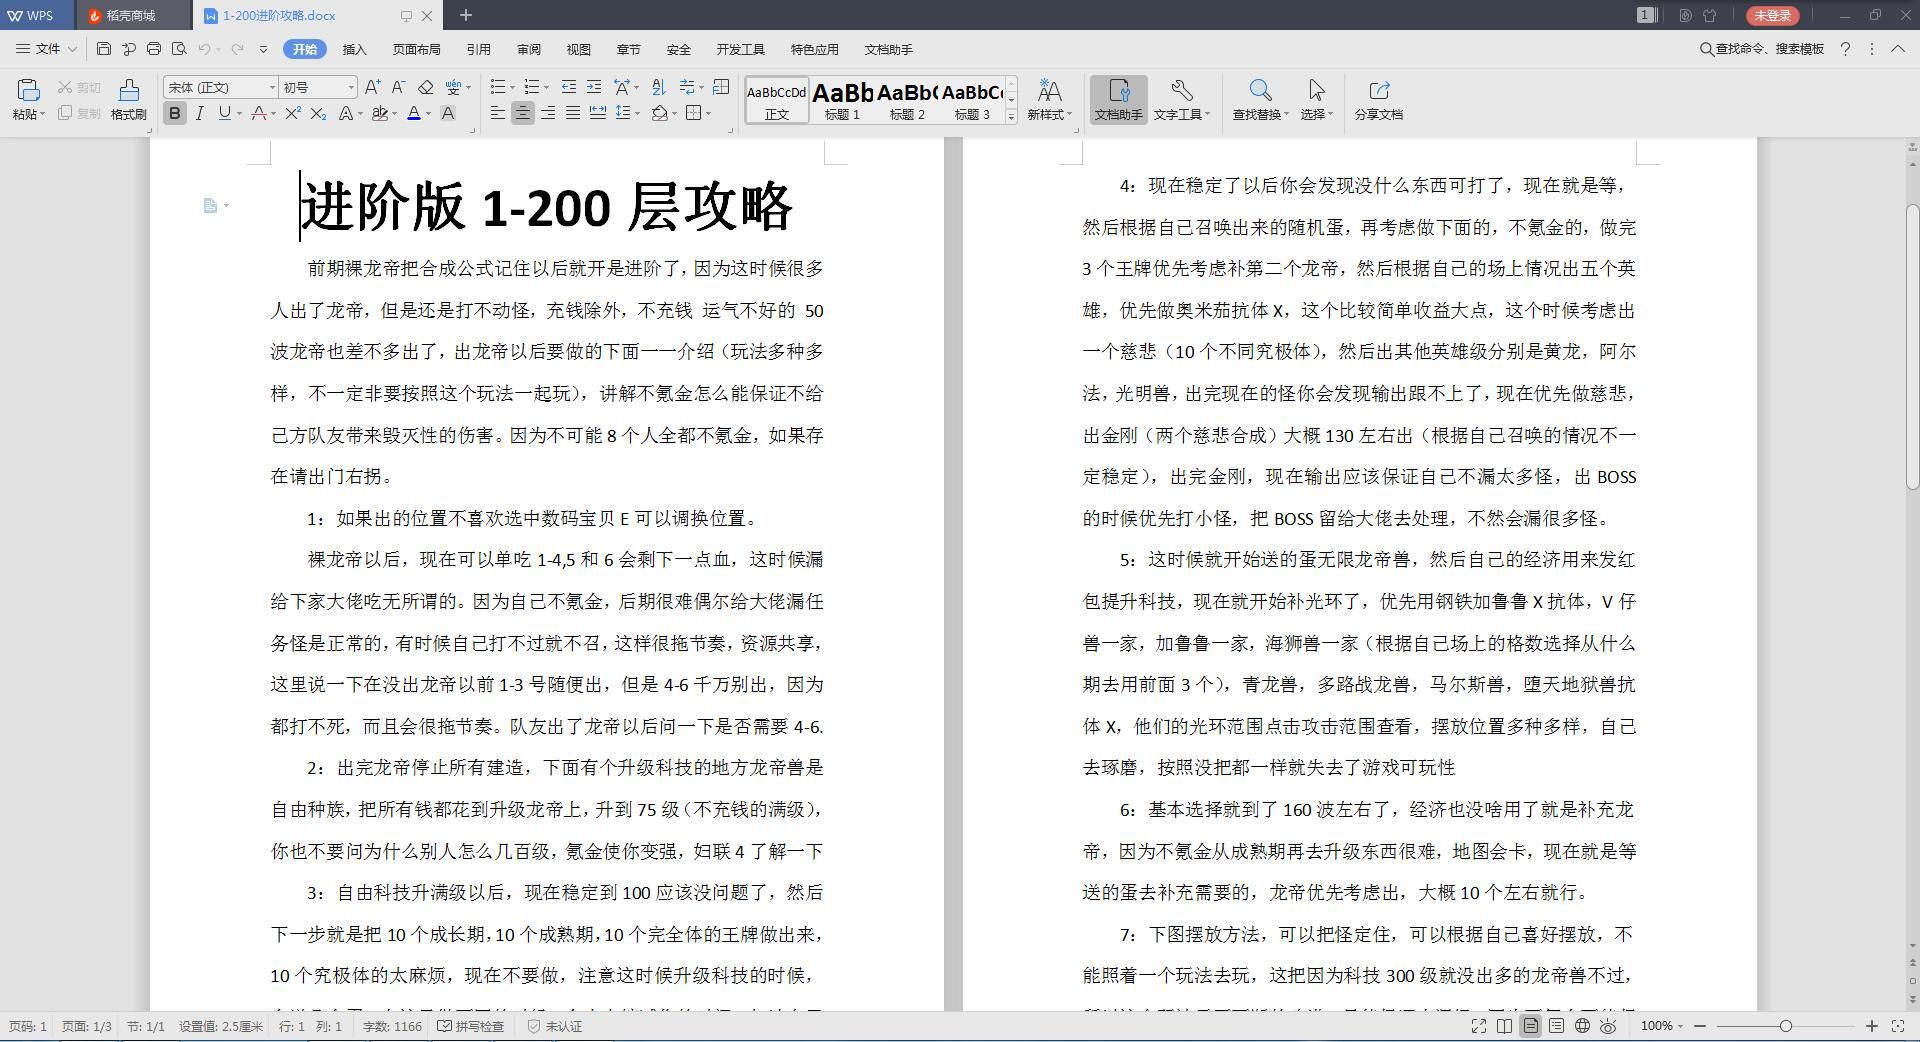
Task: Switch to the 插入 ribbon tab
Action: point(354,49)
